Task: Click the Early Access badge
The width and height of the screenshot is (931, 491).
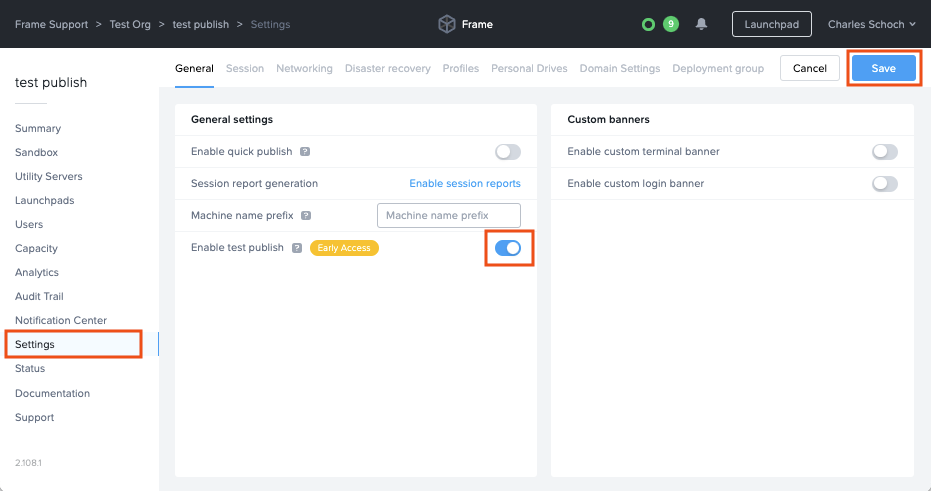Action: pos(344,248)
